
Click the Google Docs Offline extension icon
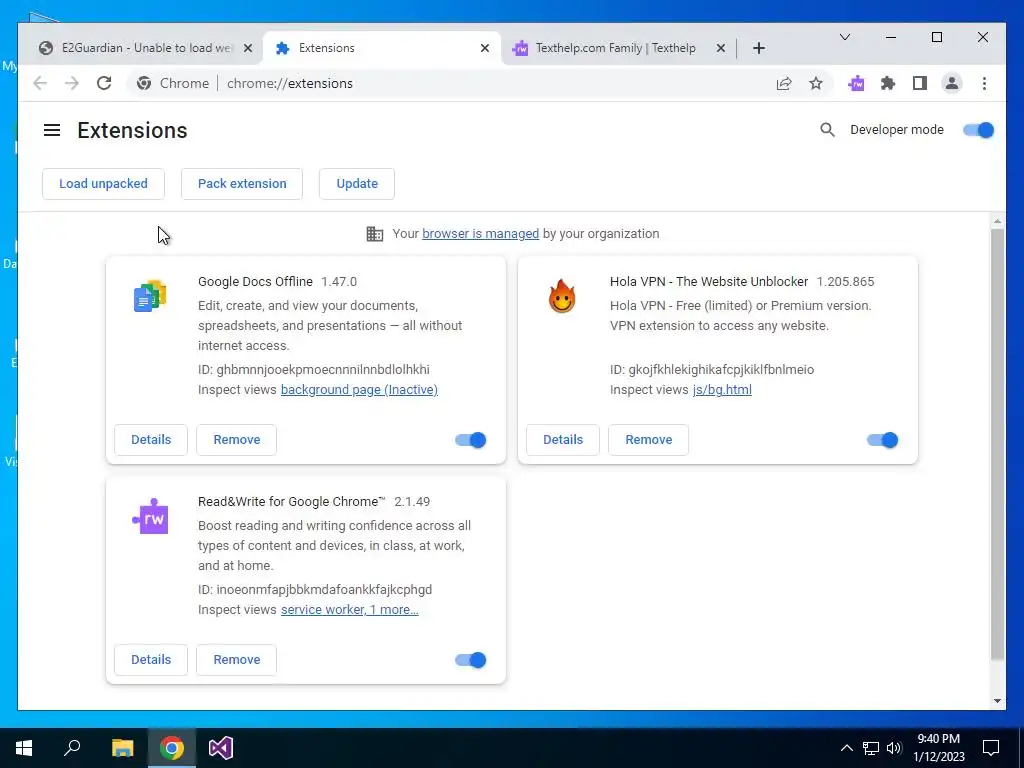point(150,296)
